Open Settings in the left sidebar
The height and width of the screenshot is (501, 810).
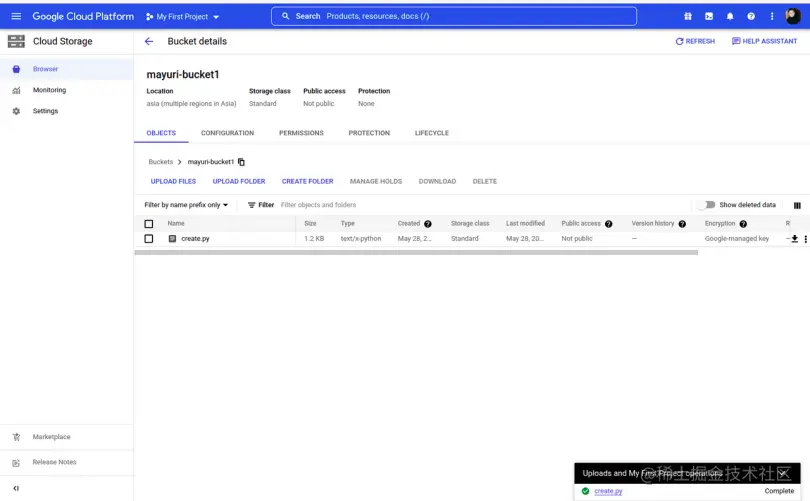[x=45, y=111]
